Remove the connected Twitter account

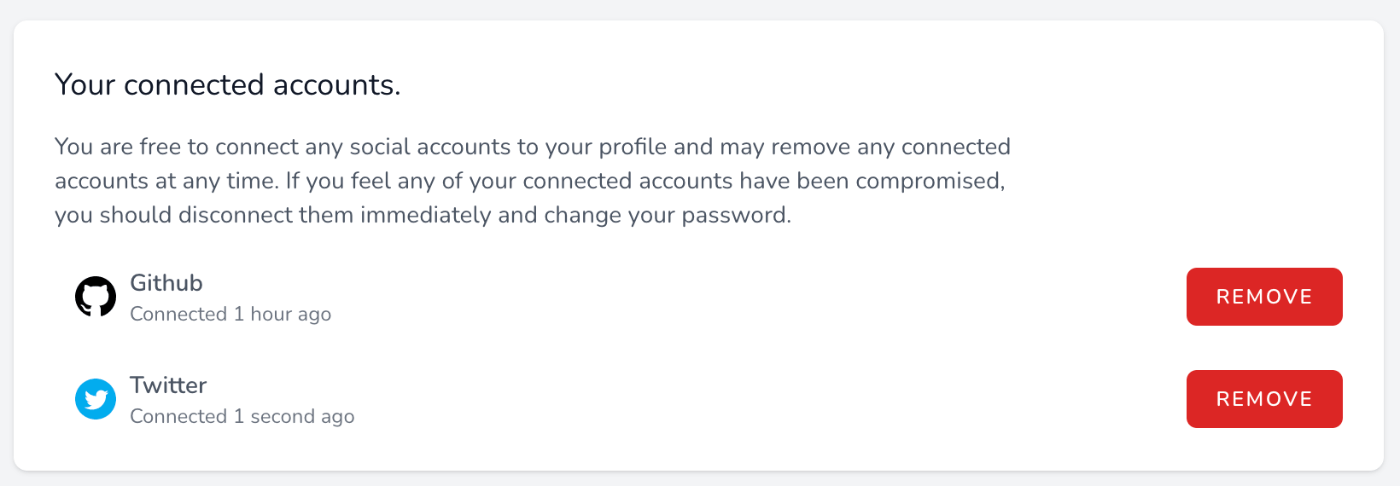[1264, 399]
